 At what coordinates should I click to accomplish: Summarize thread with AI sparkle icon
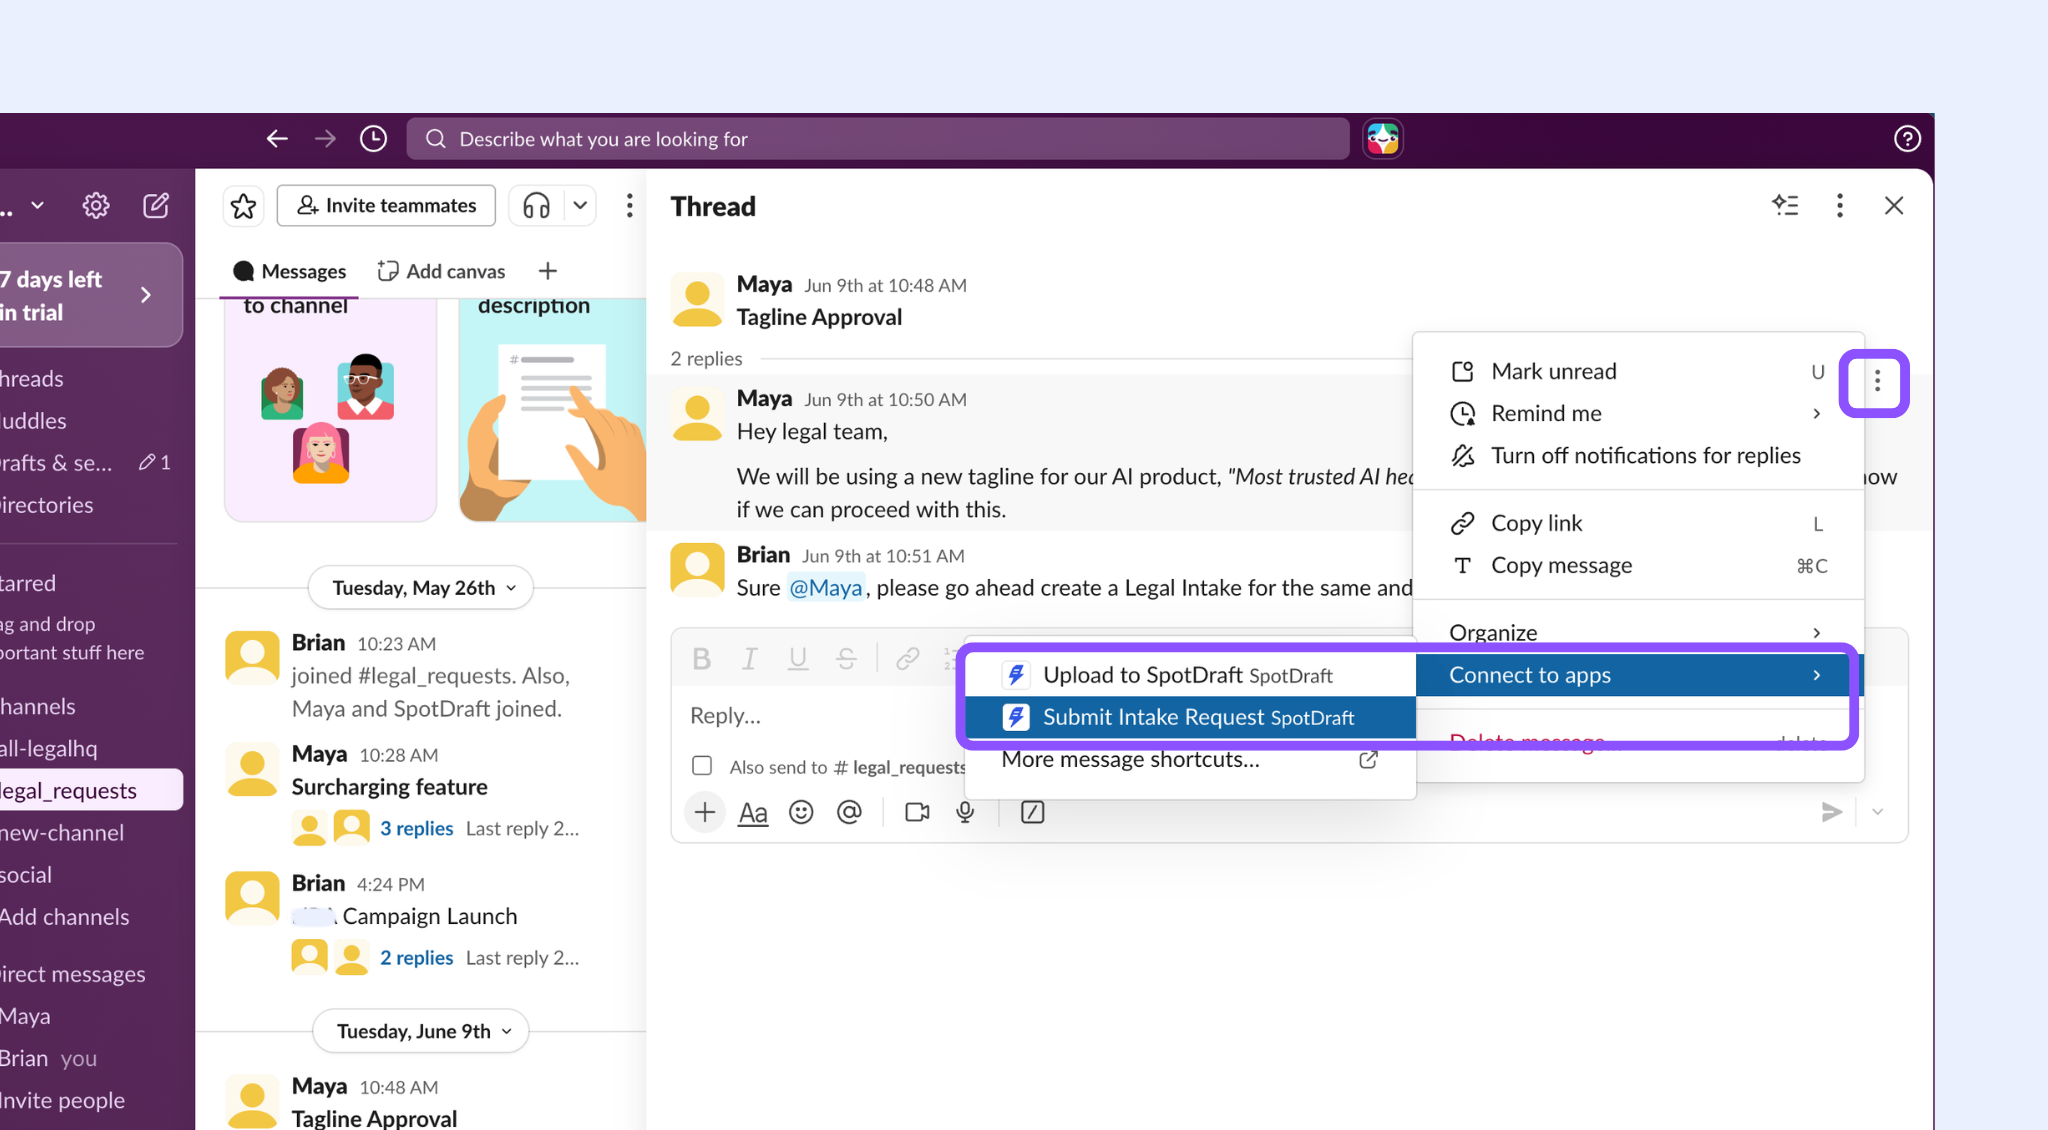coord(1785,206)
